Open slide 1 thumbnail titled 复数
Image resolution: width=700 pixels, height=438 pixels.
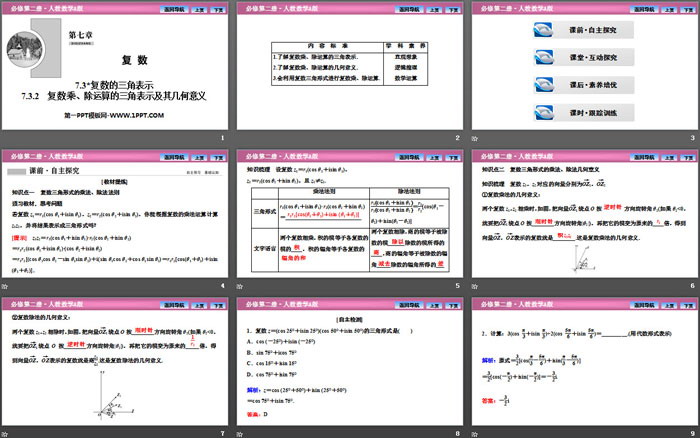tap(117, 71)
